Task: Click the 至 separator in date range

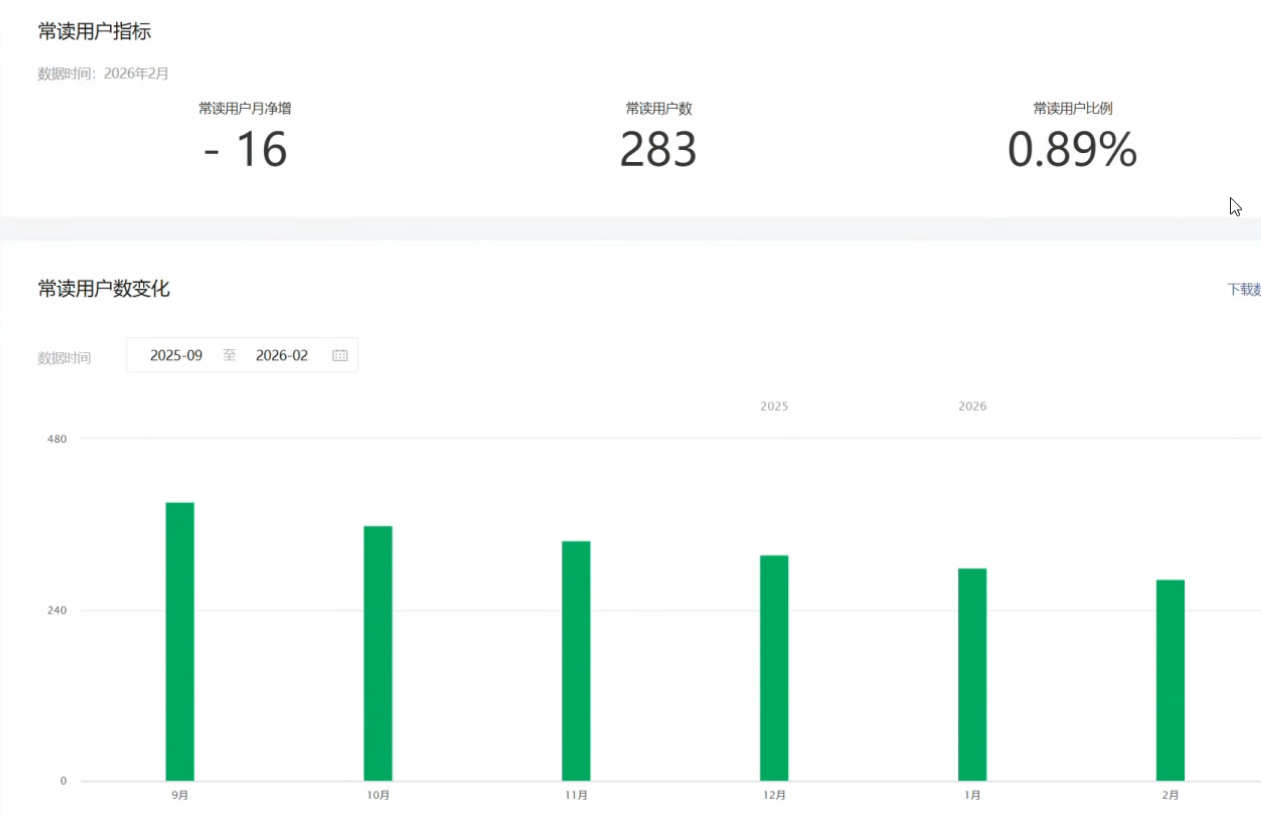Action: pyautogui.click(x=229, y=355)
